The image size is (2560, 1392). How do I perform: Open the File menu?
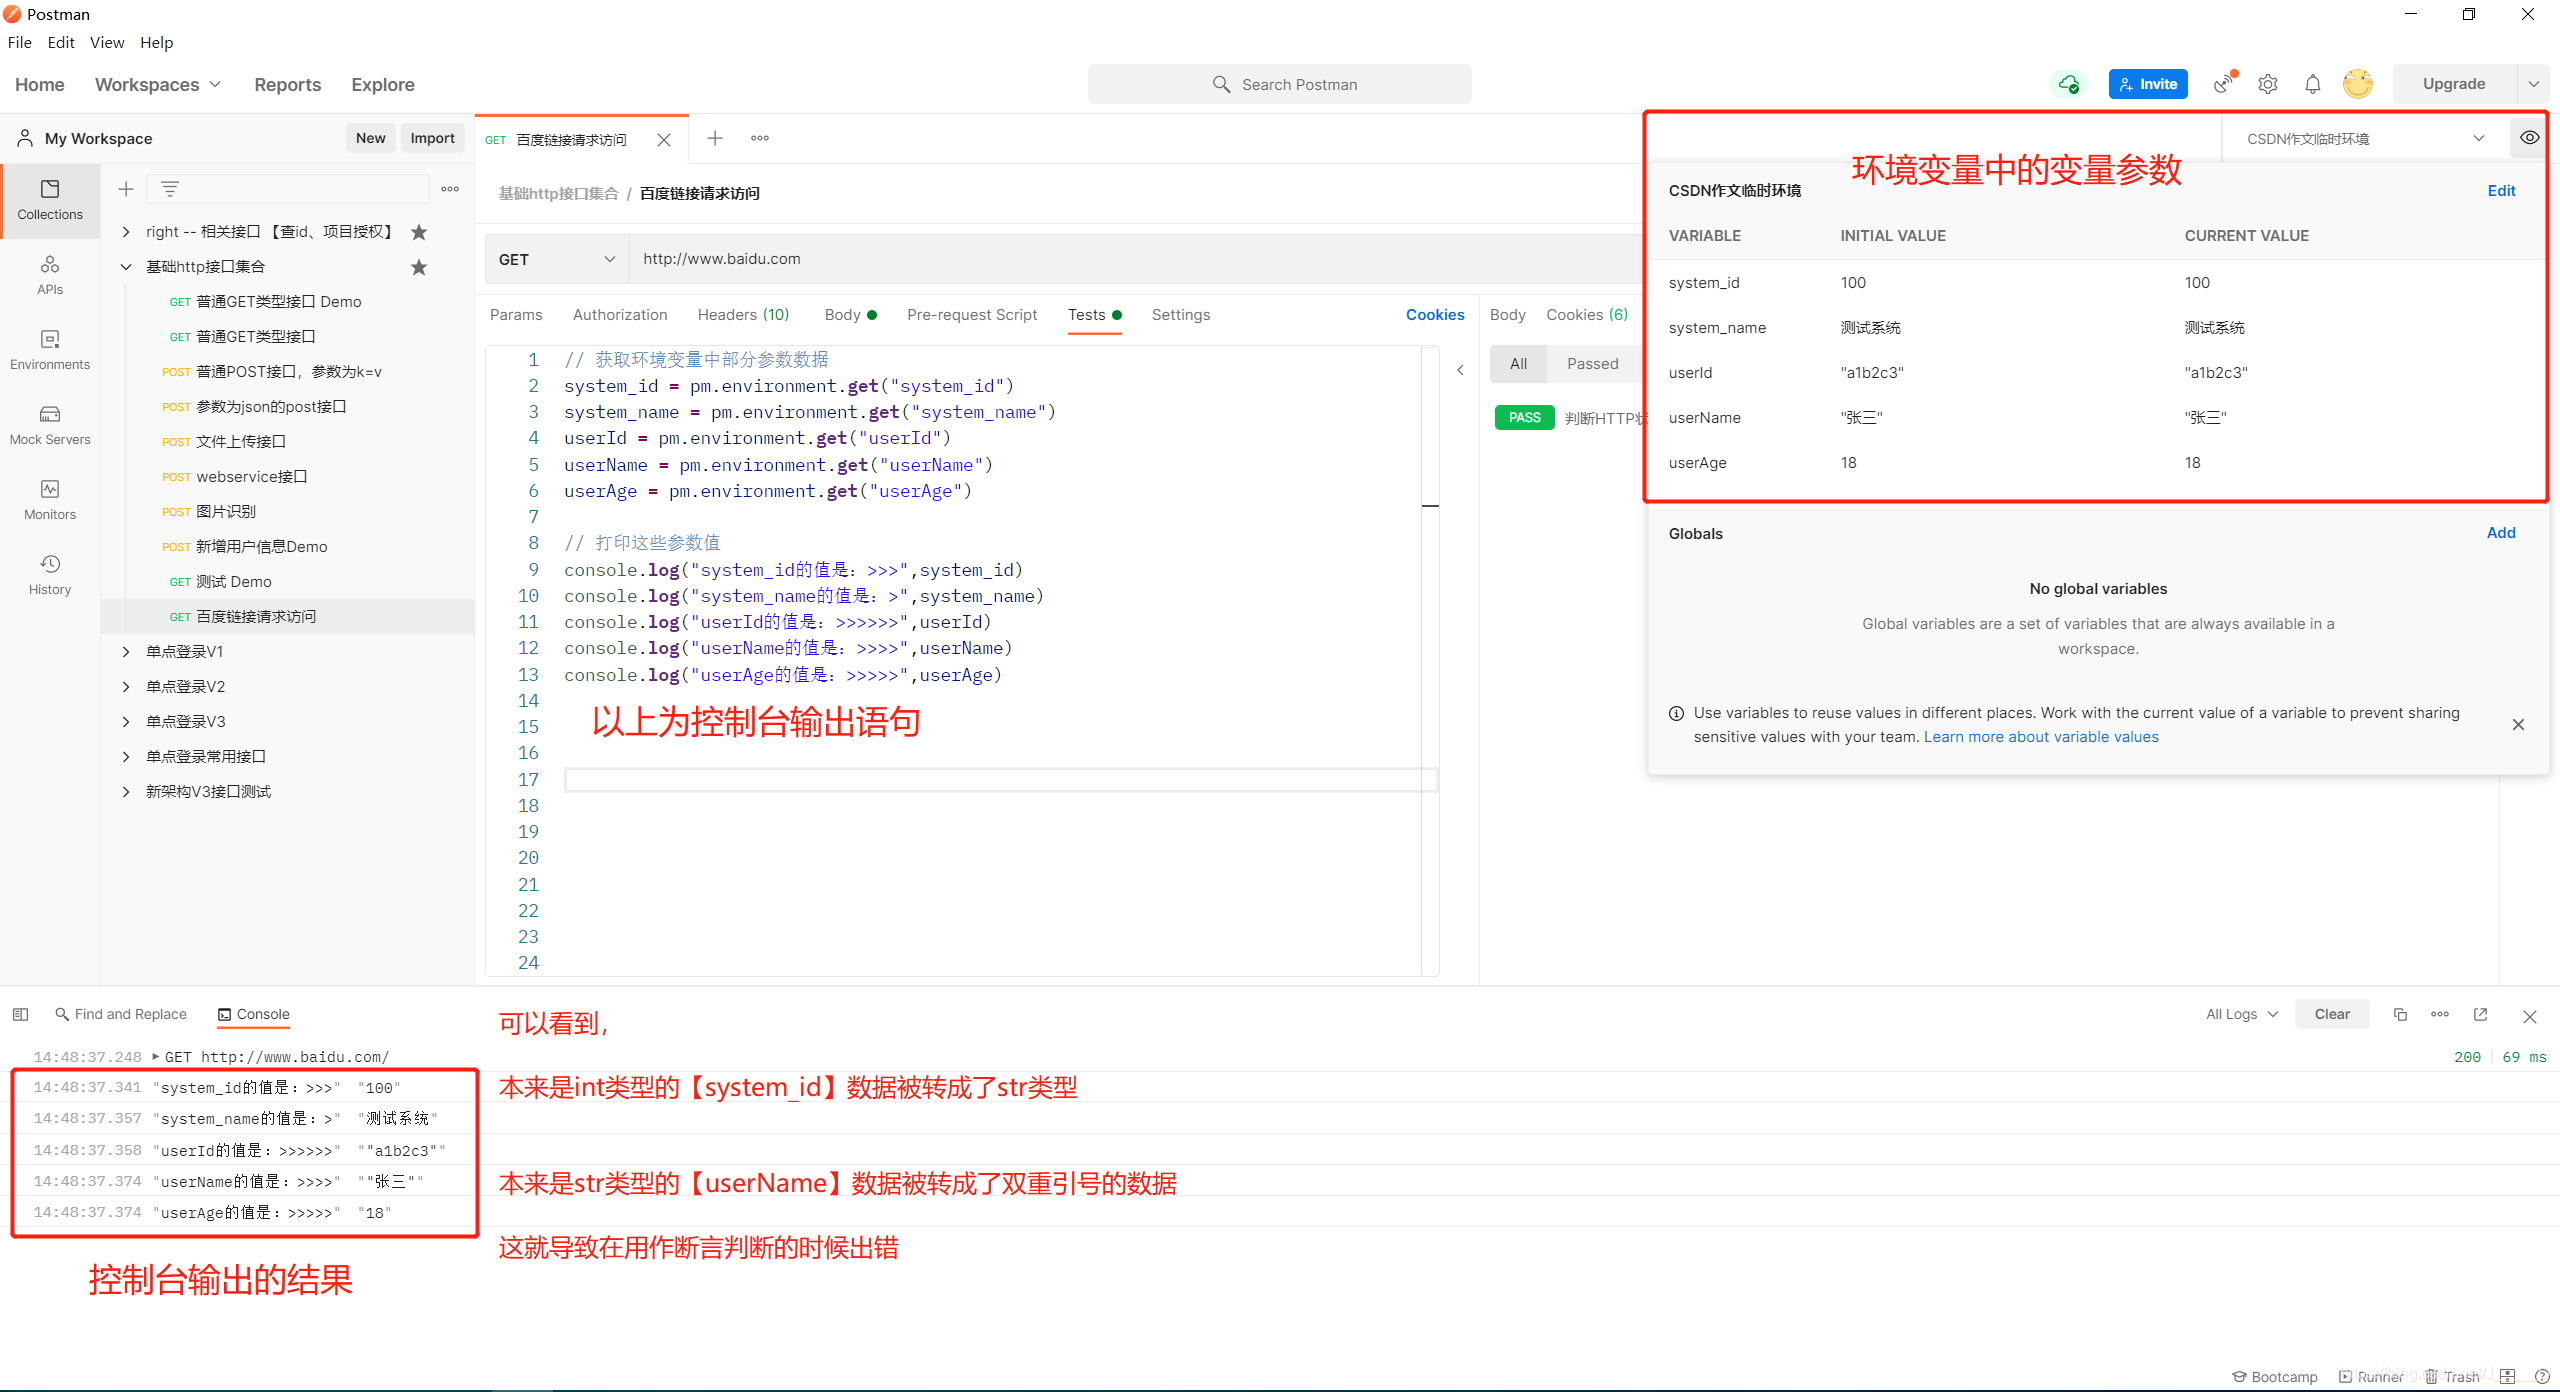click(x=20, y=42)
